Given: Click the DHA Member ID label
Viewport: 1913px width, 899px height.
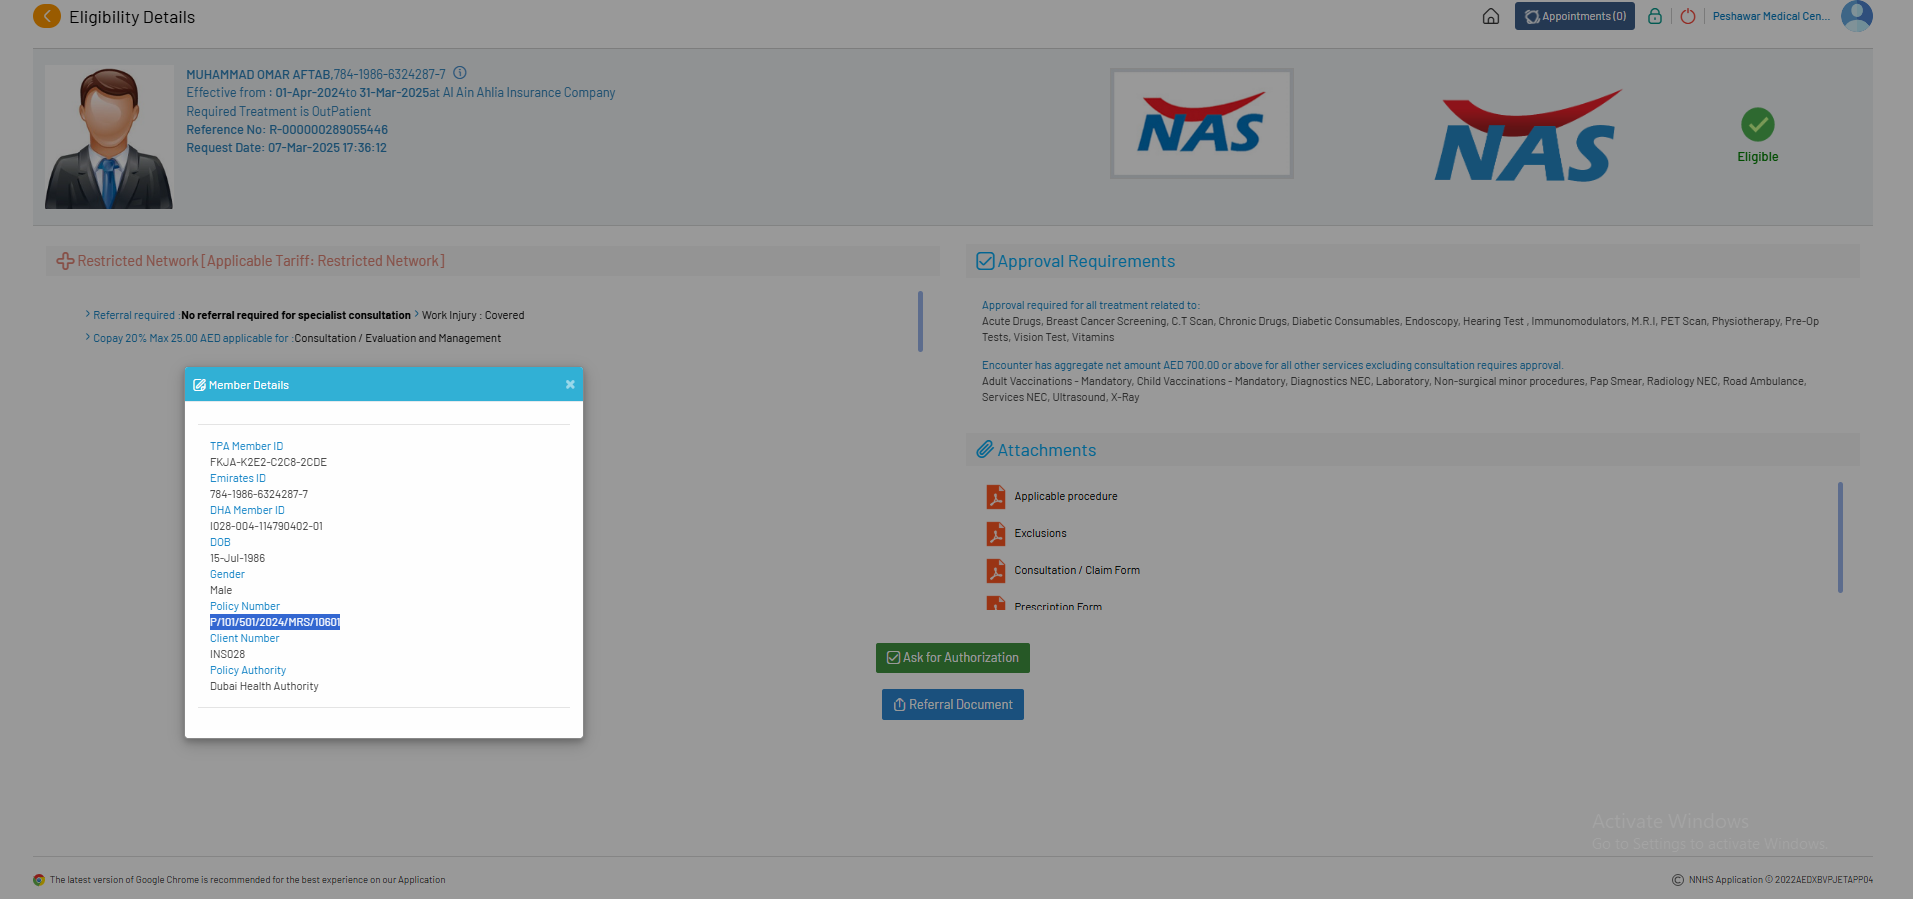Looking at the screenshot, I should point(247,510).
